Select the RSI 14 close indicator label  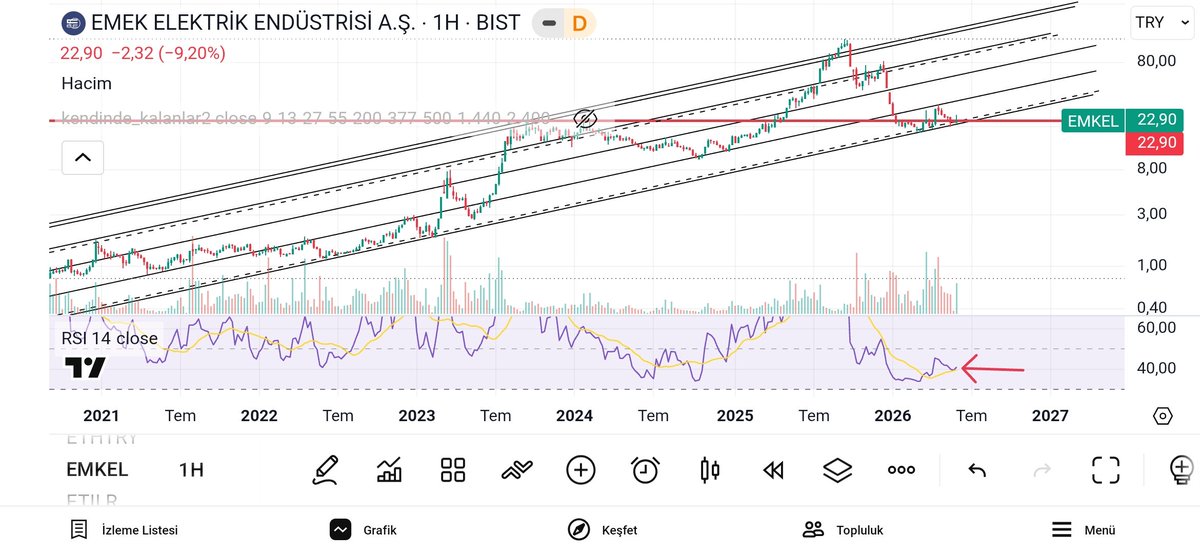(x=109, y=338)
